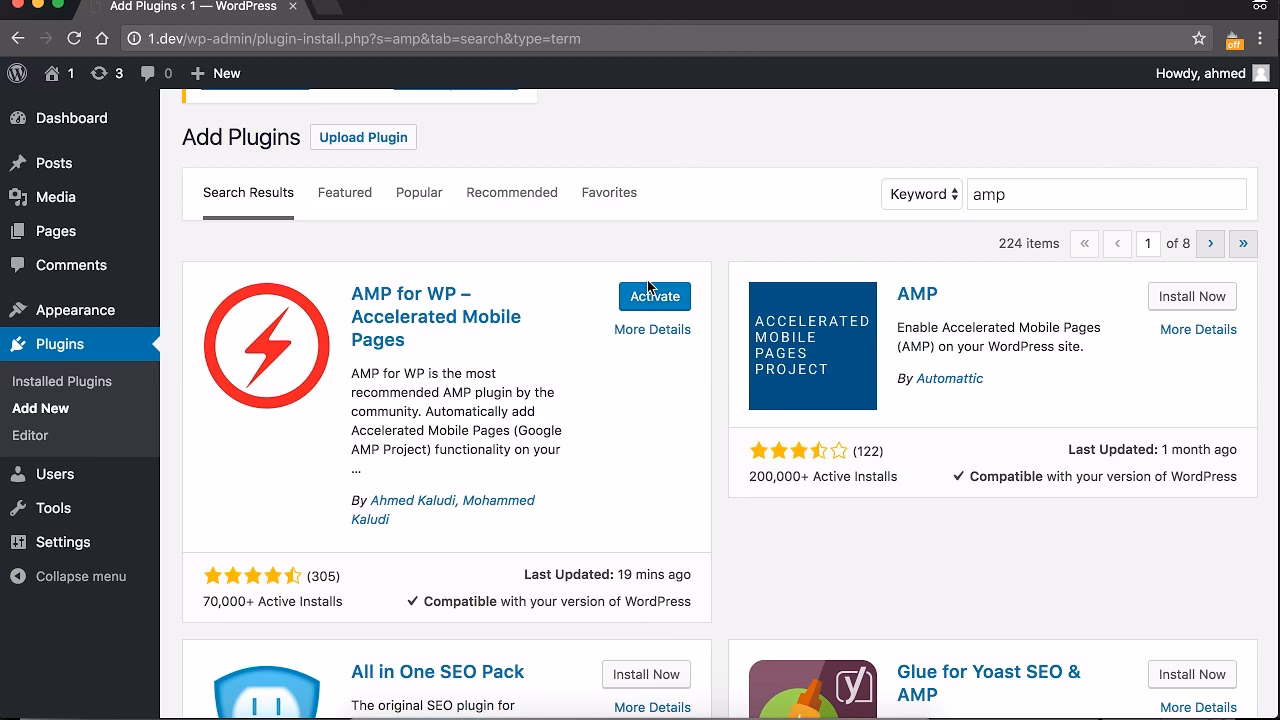Viewport: 1280px width, 720px height.
Task: Switch to the Favorites tab
Action: coord(609,192)
